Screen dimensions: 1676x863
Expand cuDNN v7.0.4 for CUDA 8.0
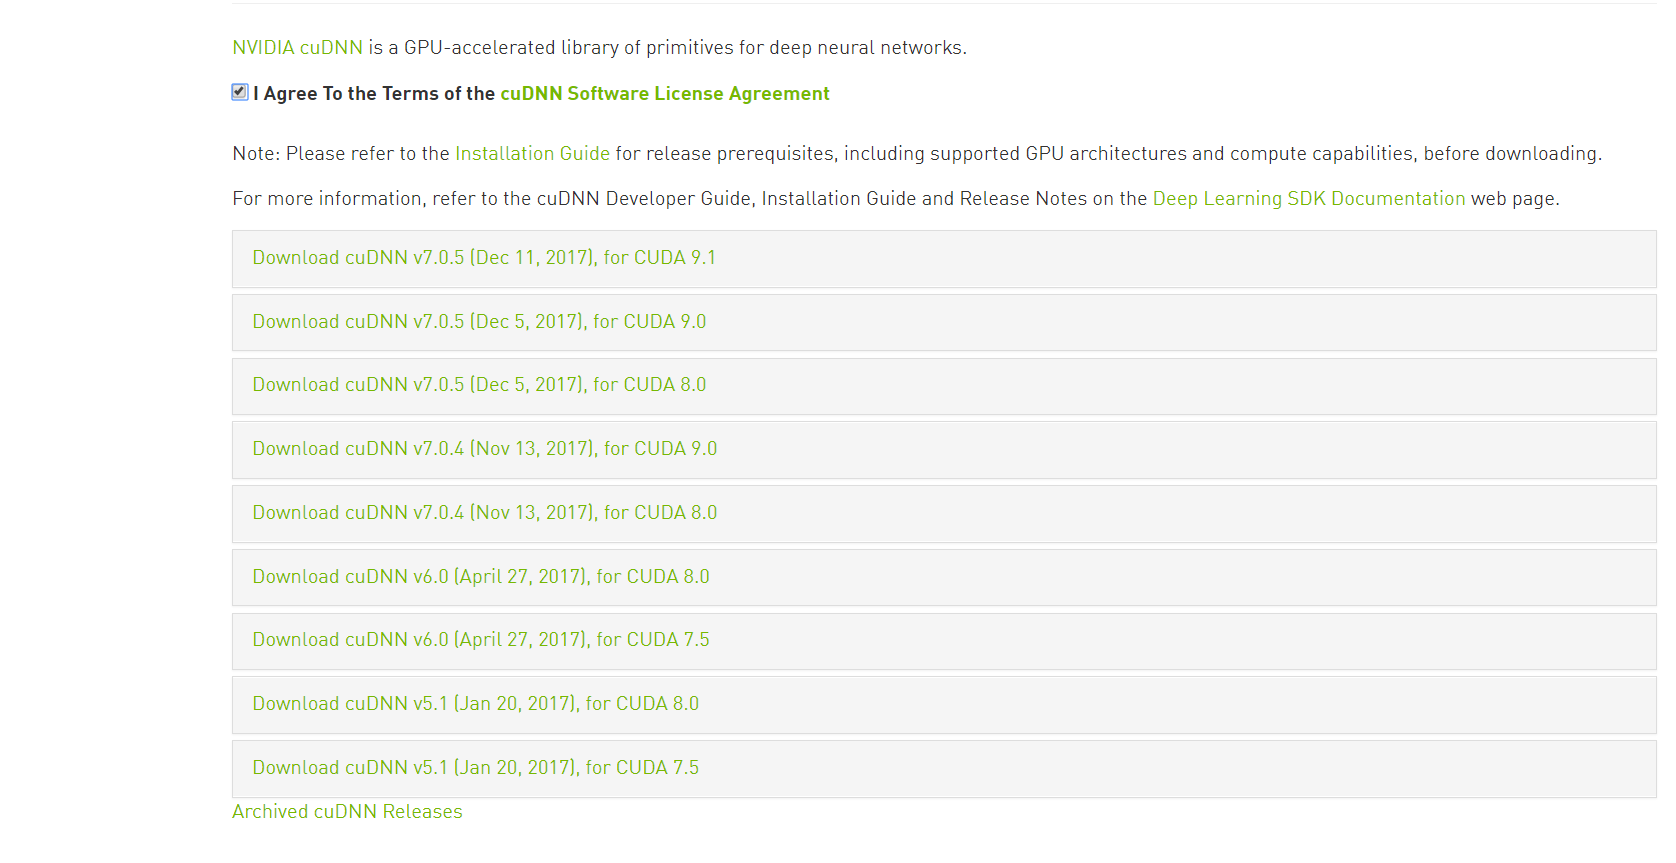pos(485,513)
